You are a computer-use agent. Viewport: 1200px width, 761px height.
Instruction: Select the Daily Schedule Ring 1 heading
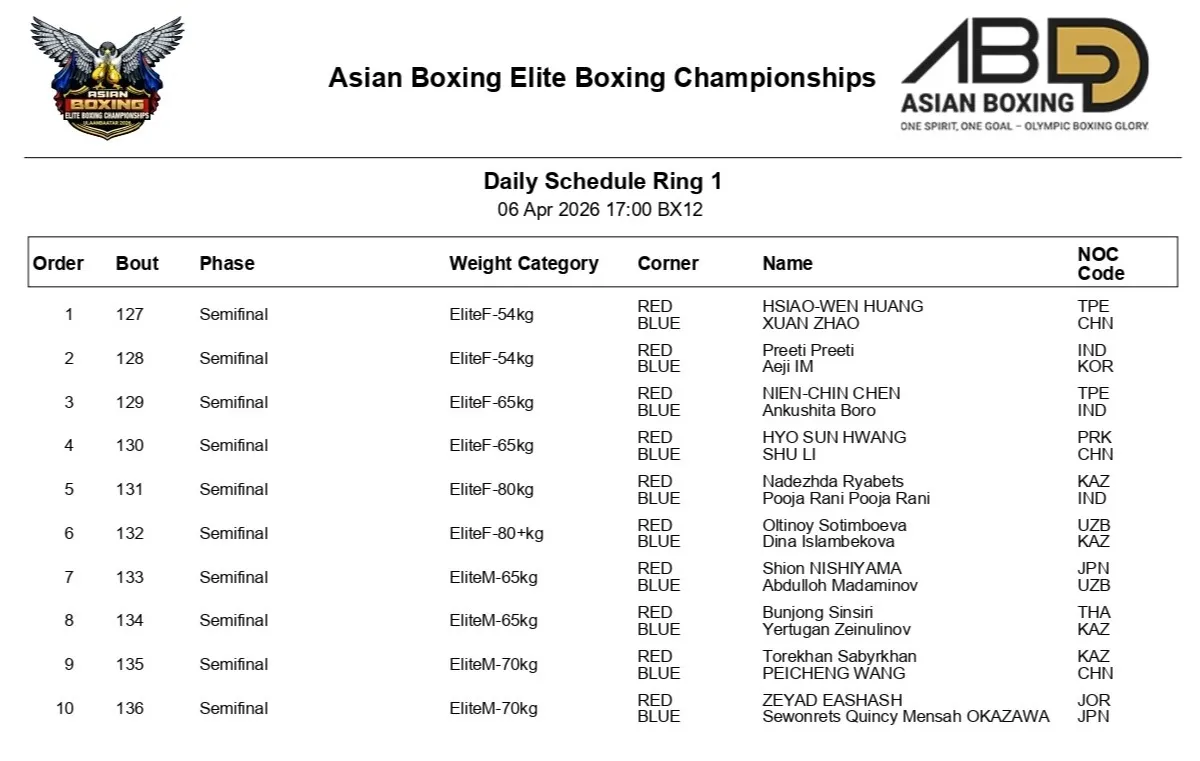point(602,182)
